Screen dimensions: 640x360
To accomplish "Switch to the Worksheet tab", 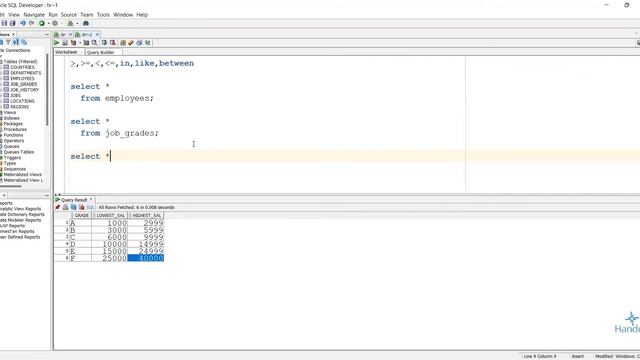I will pos(66,52).
